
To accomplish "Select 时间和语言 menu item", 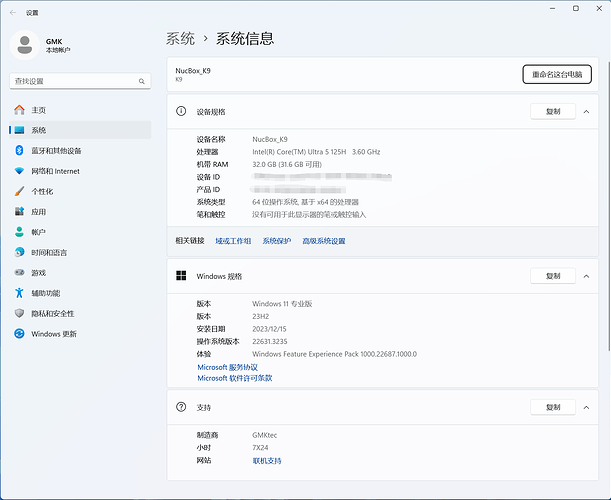I will click(x=49, y=253).
